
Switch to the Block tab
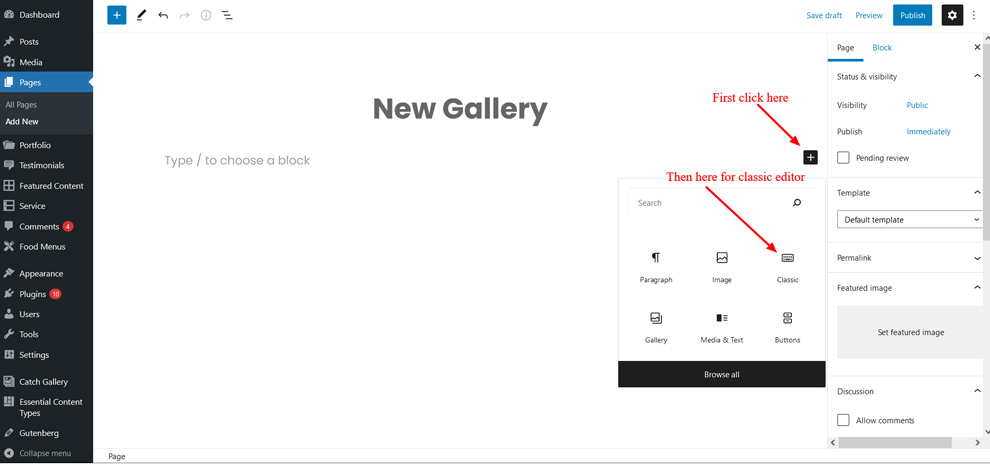pyautogui.click(x=882, y=48)
